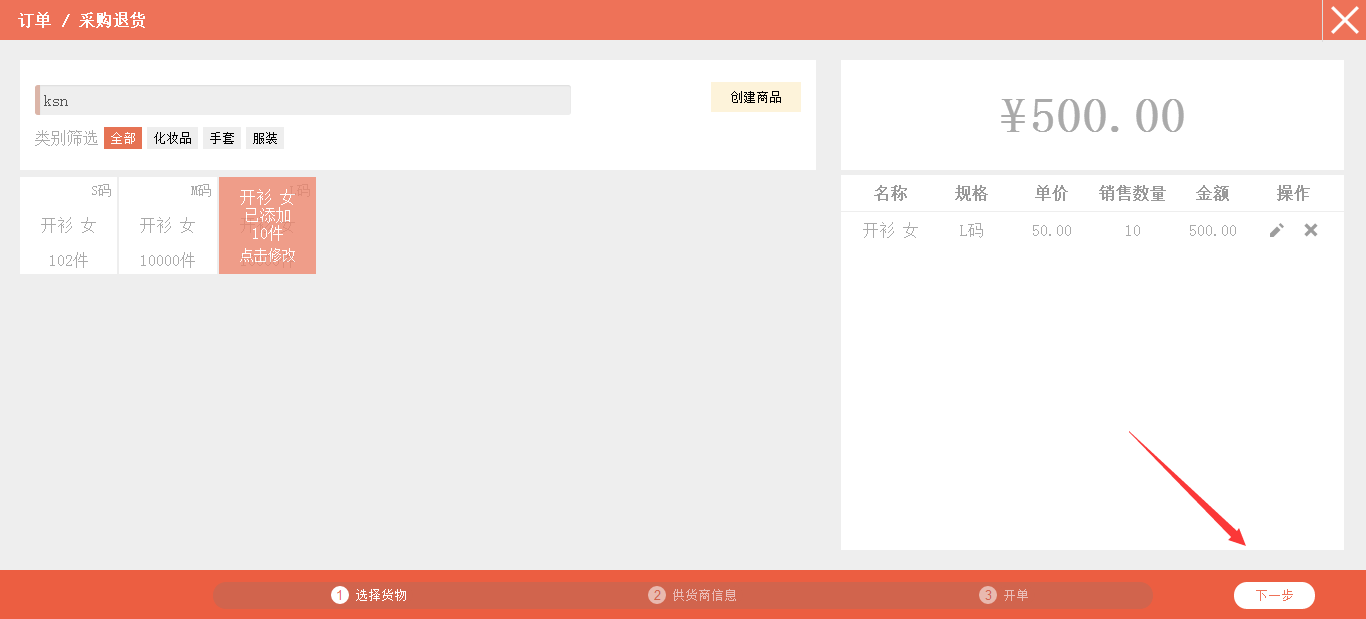Image resolution: width=1366 pixels, height=619 pixels.
Task: Choose the M码 开衫 女 product tile
Action: (x=167, y=226)
